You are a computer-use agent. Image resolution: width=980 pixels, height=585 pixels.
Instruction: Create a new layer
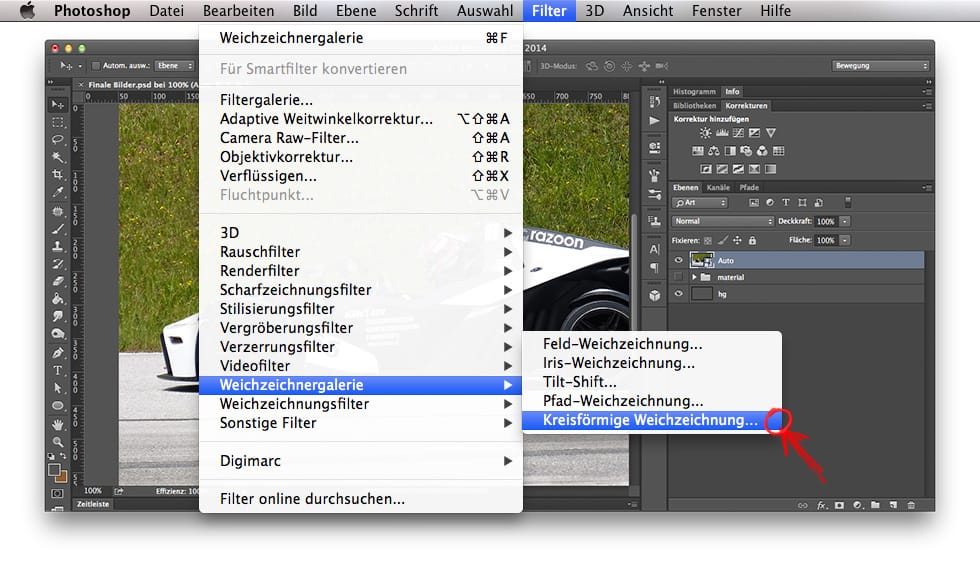(893, 505)
